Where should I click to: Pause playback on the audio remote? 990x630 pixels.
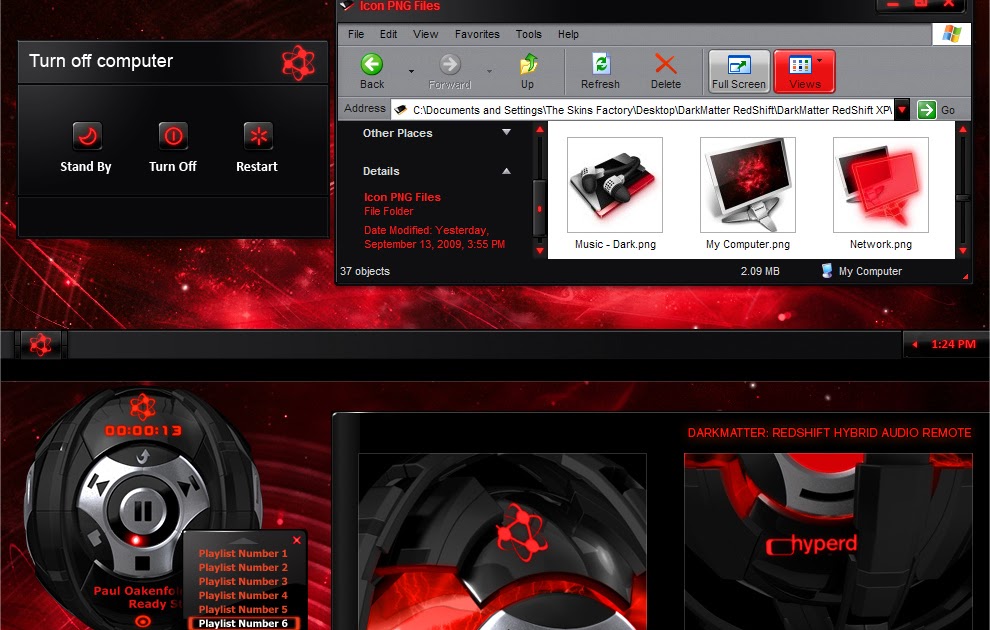click(x=143, y=511)
